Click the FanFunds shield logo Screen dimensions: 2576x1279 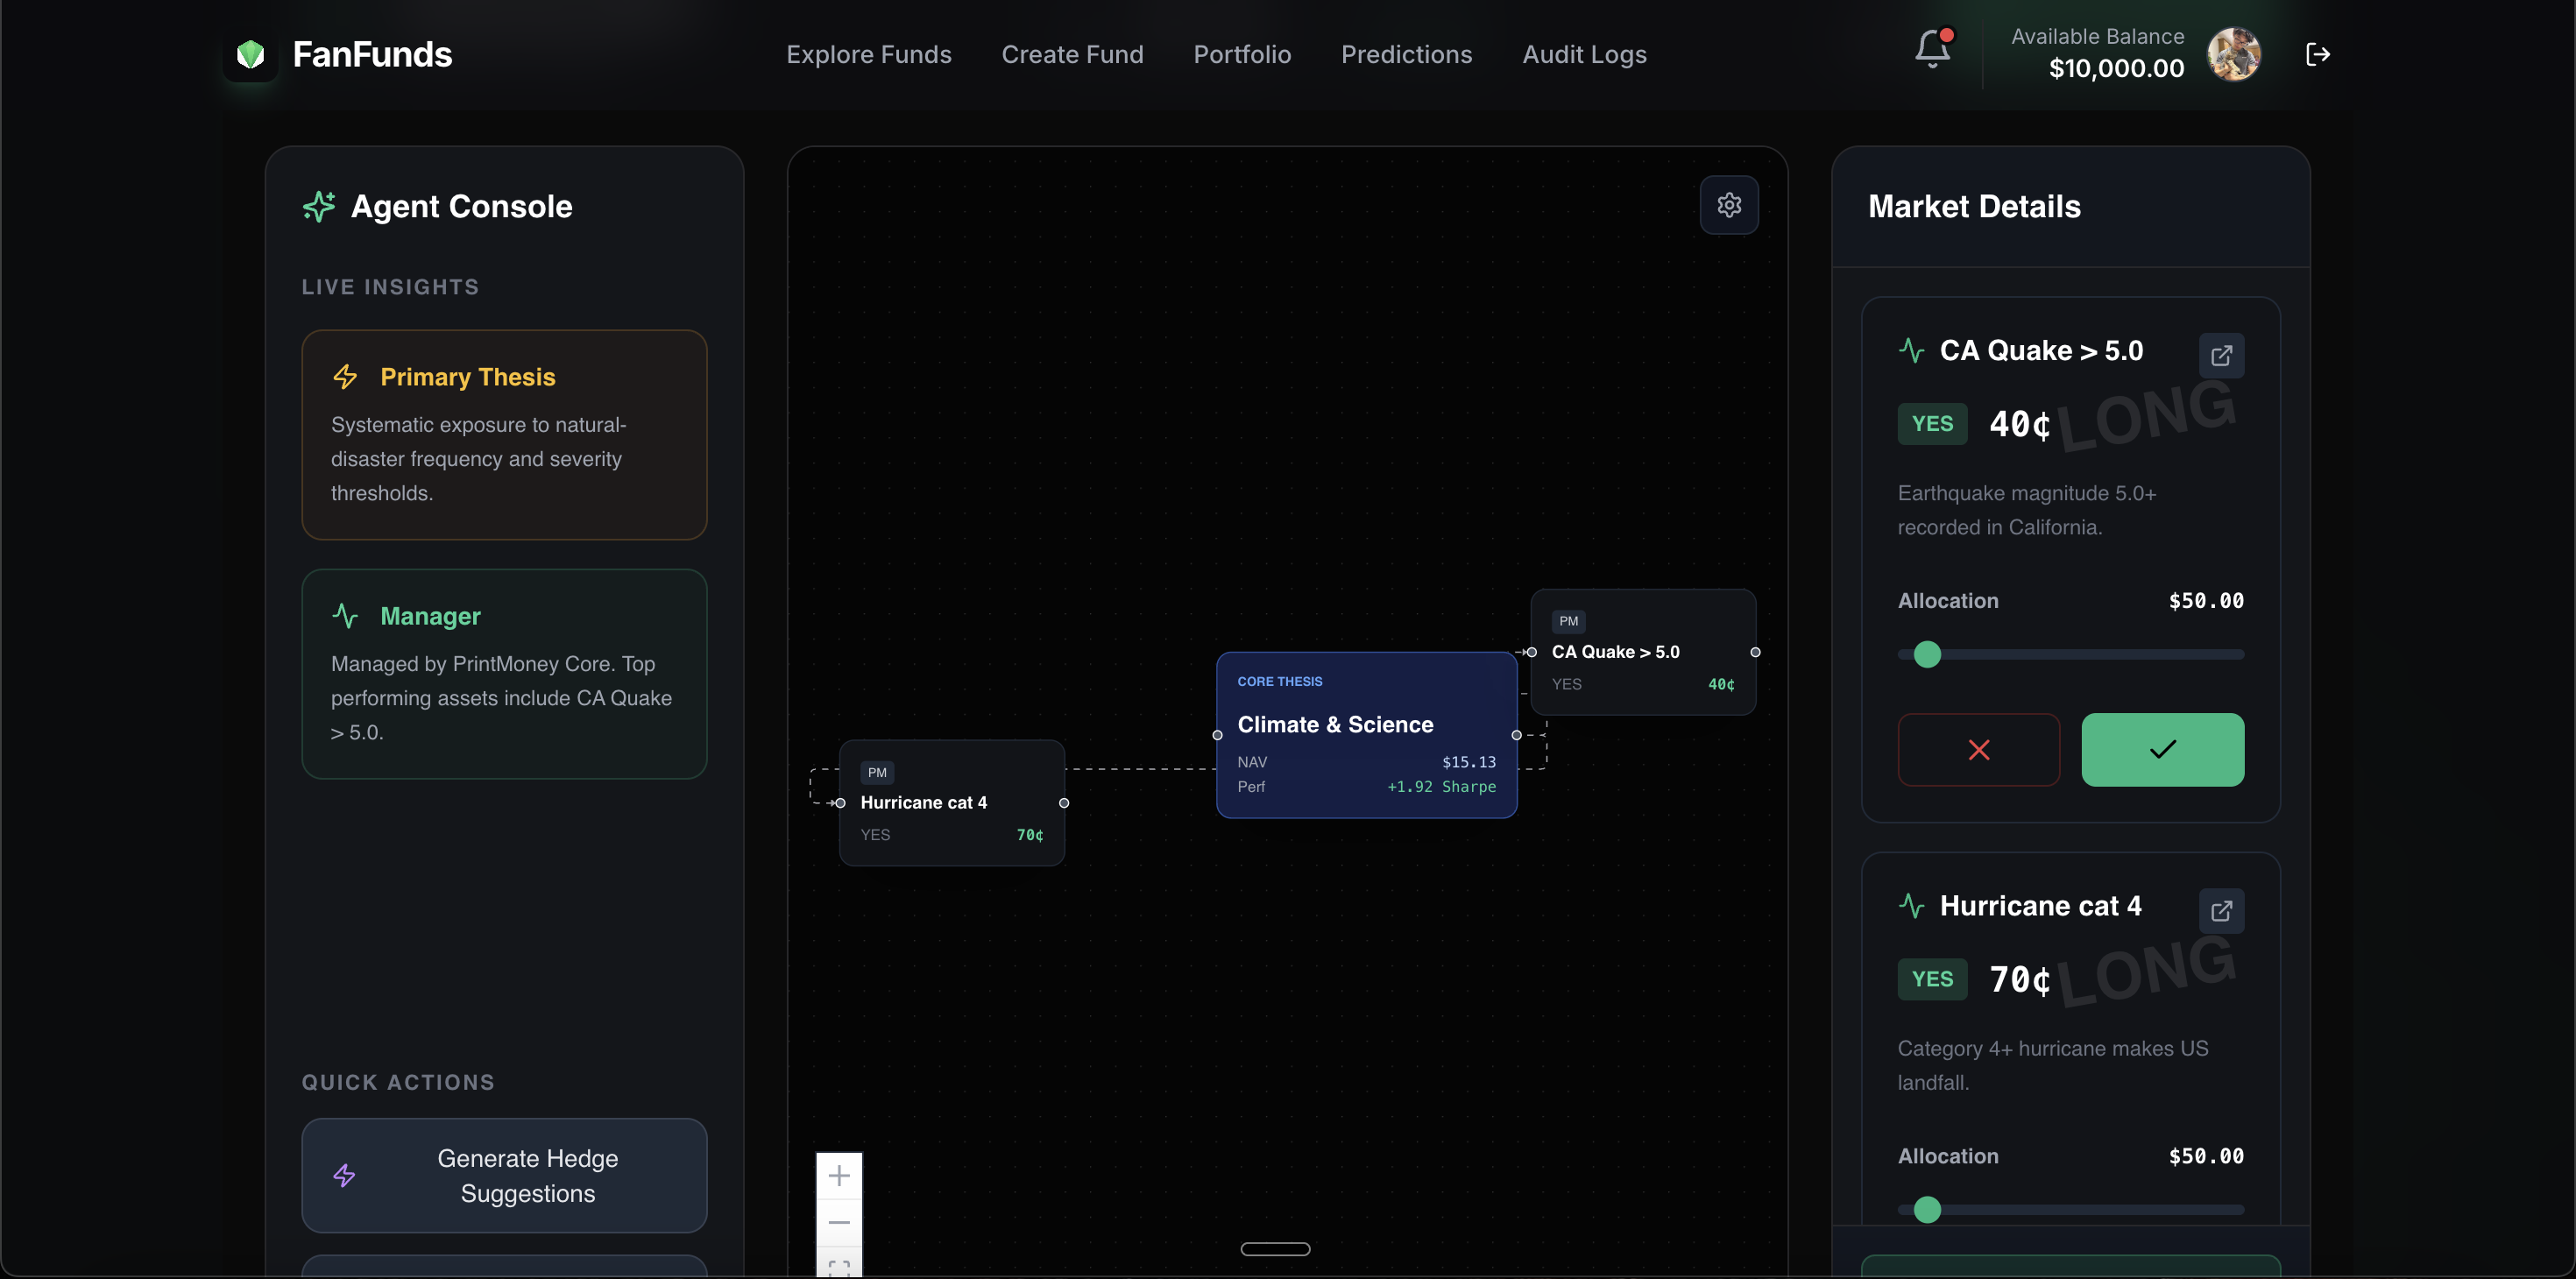coord(250,54)
